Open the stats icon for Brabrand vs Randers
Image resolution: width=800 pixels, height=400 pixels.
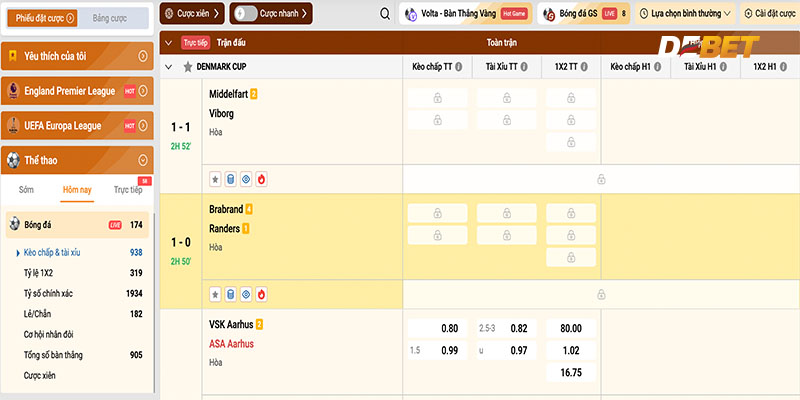pos(230,295)
